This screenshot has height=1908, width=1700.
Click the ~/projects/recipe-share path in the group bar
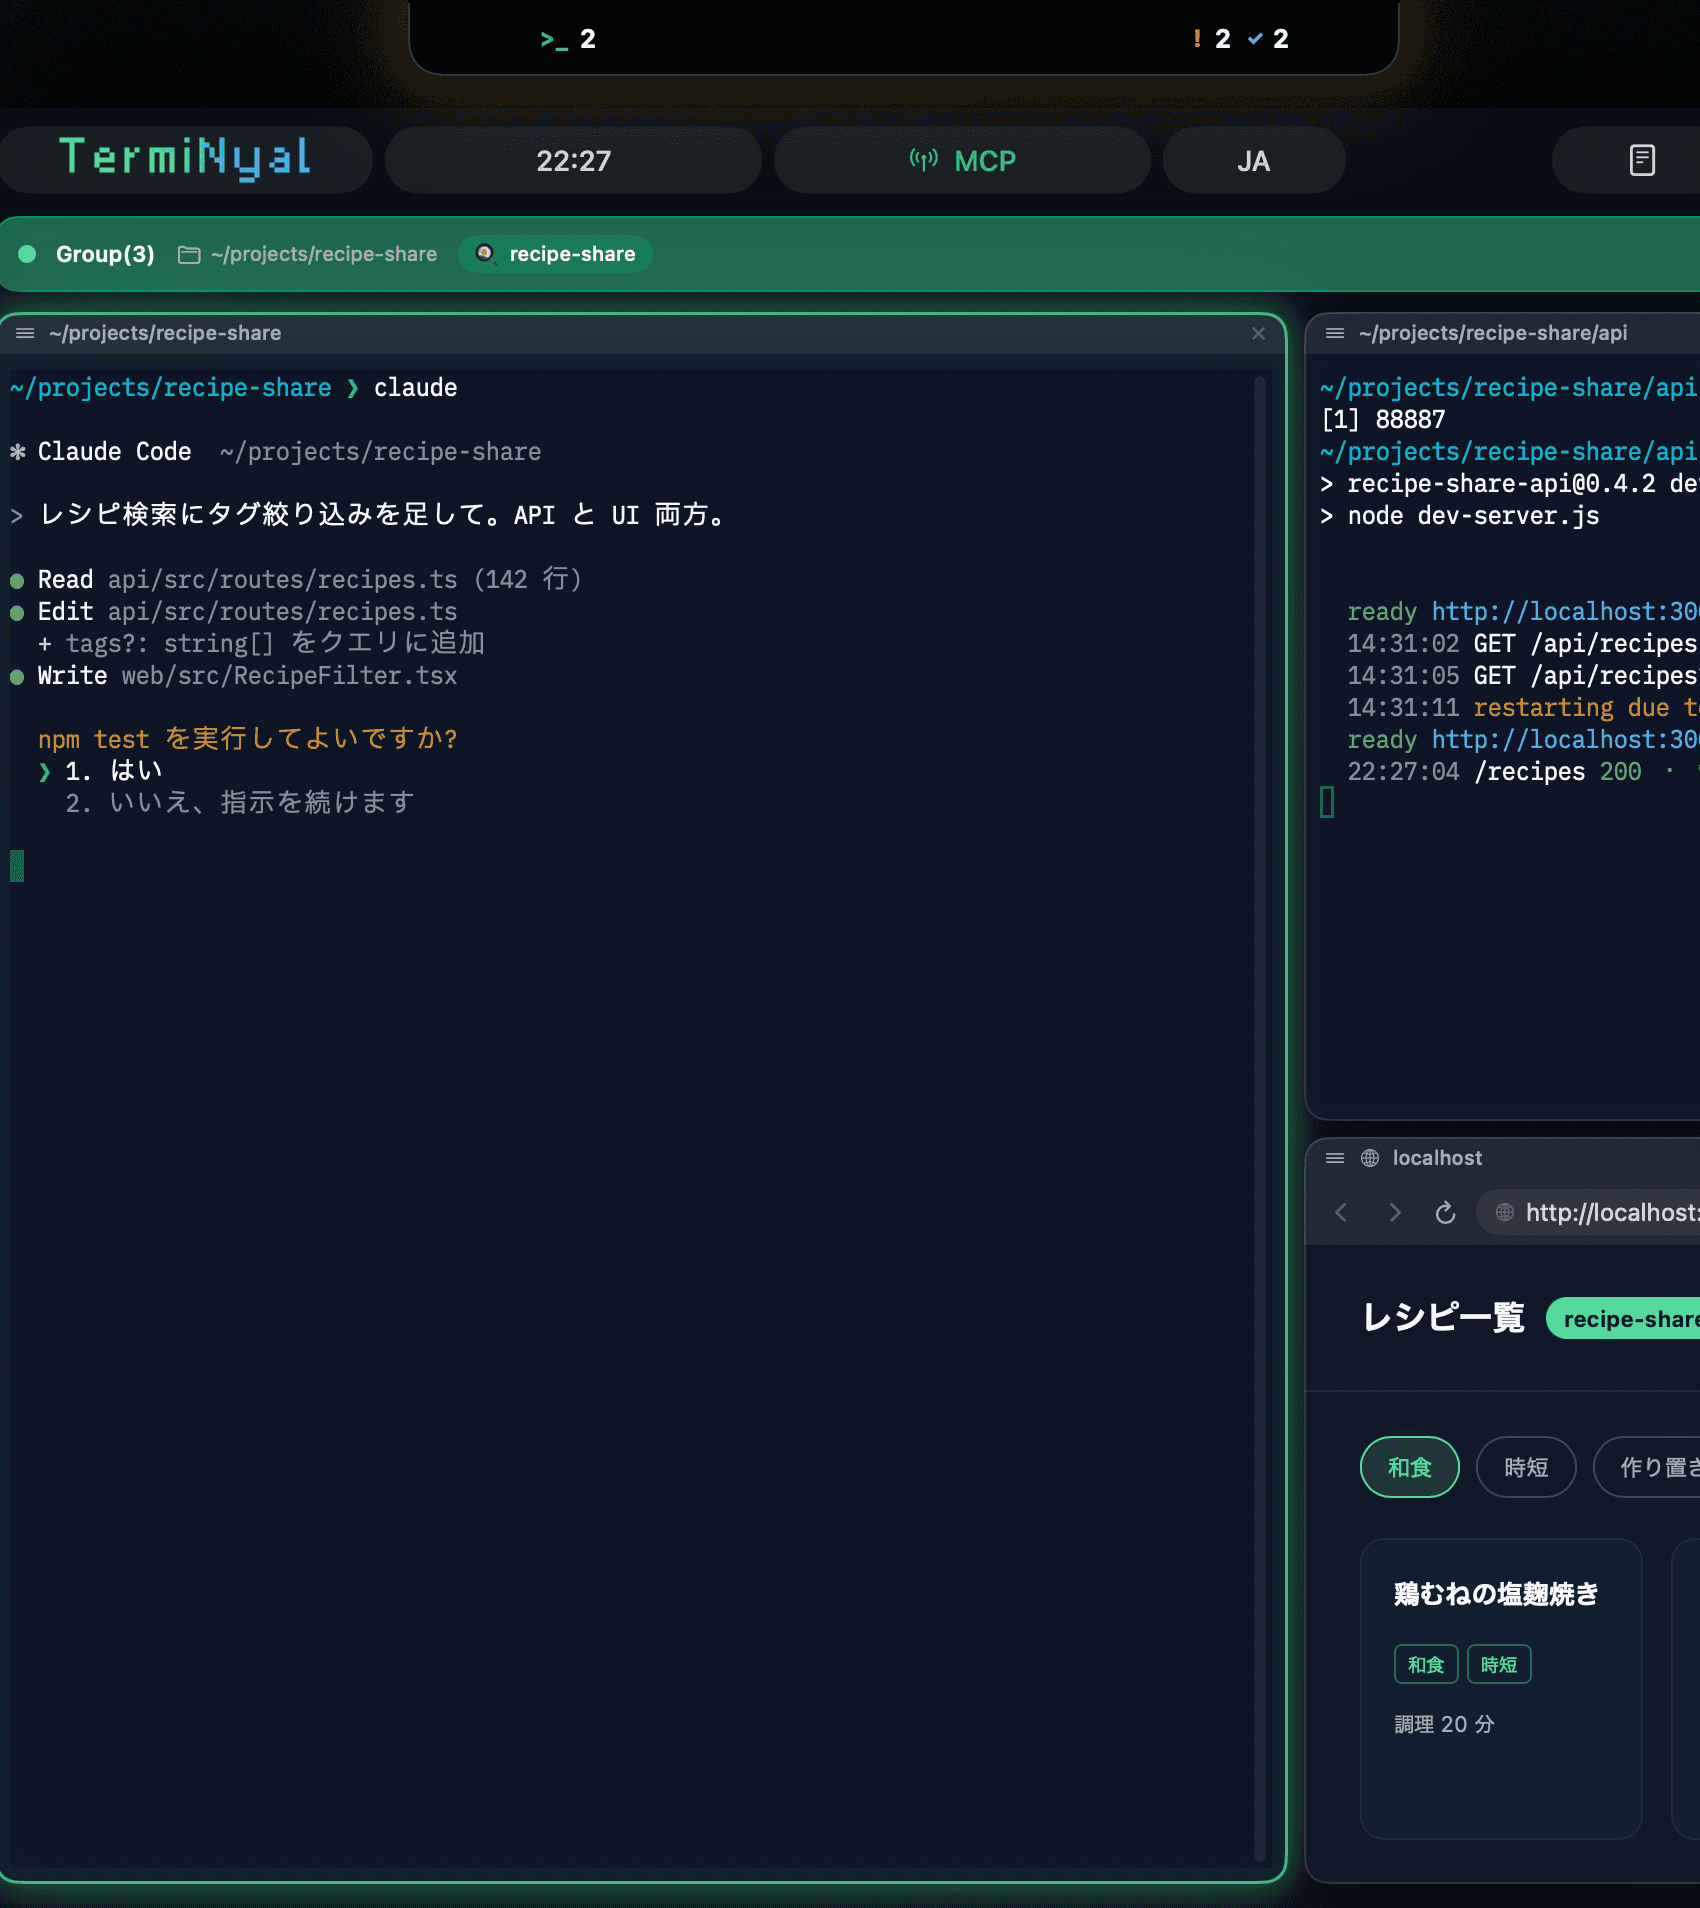[x=324, y=254]
